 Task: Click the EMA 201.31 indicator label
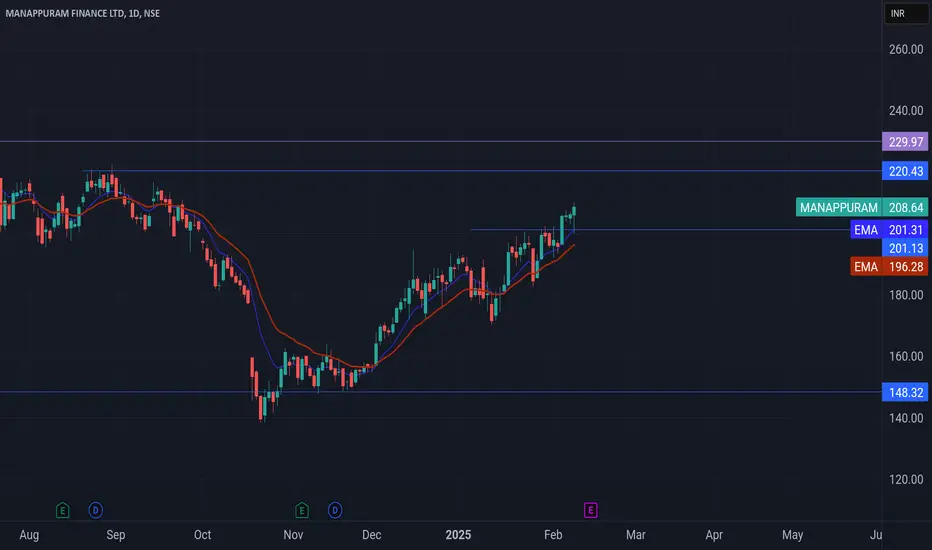click(889, 230)
